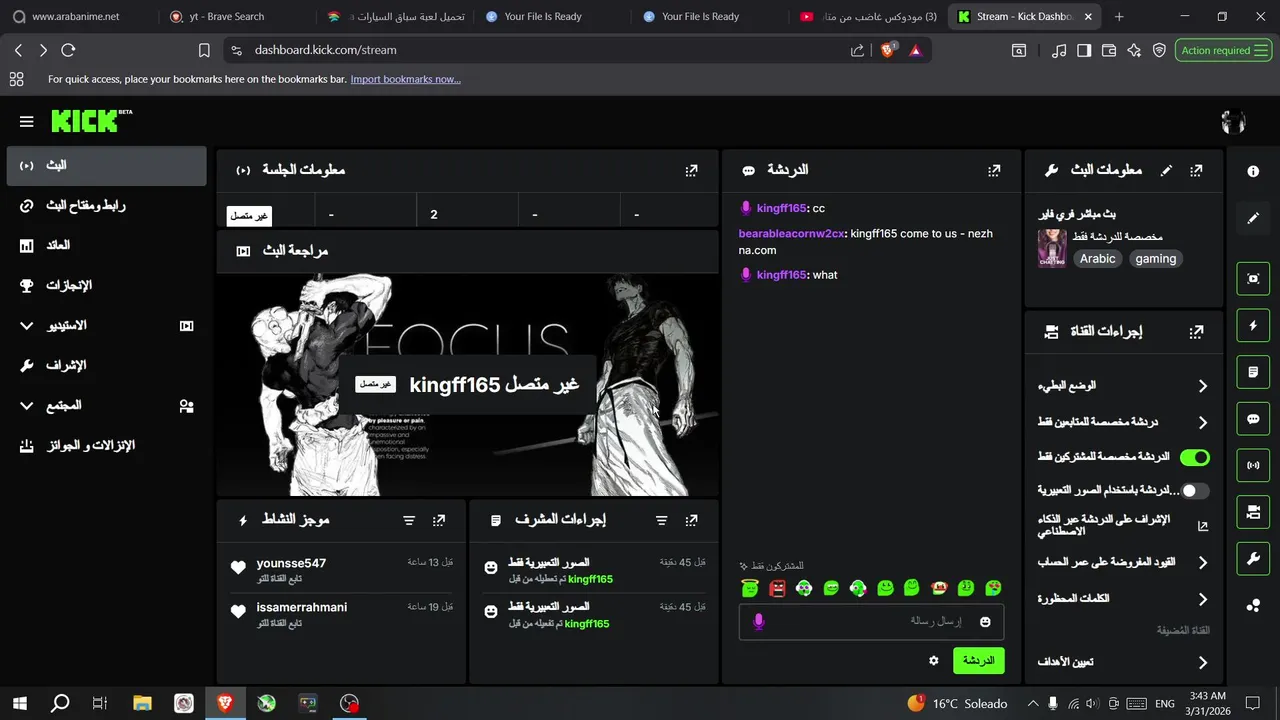1280x720 pixels.
Task: Toggle the broadcast signal icon in right sidebar
Action: click(1253, 465)
